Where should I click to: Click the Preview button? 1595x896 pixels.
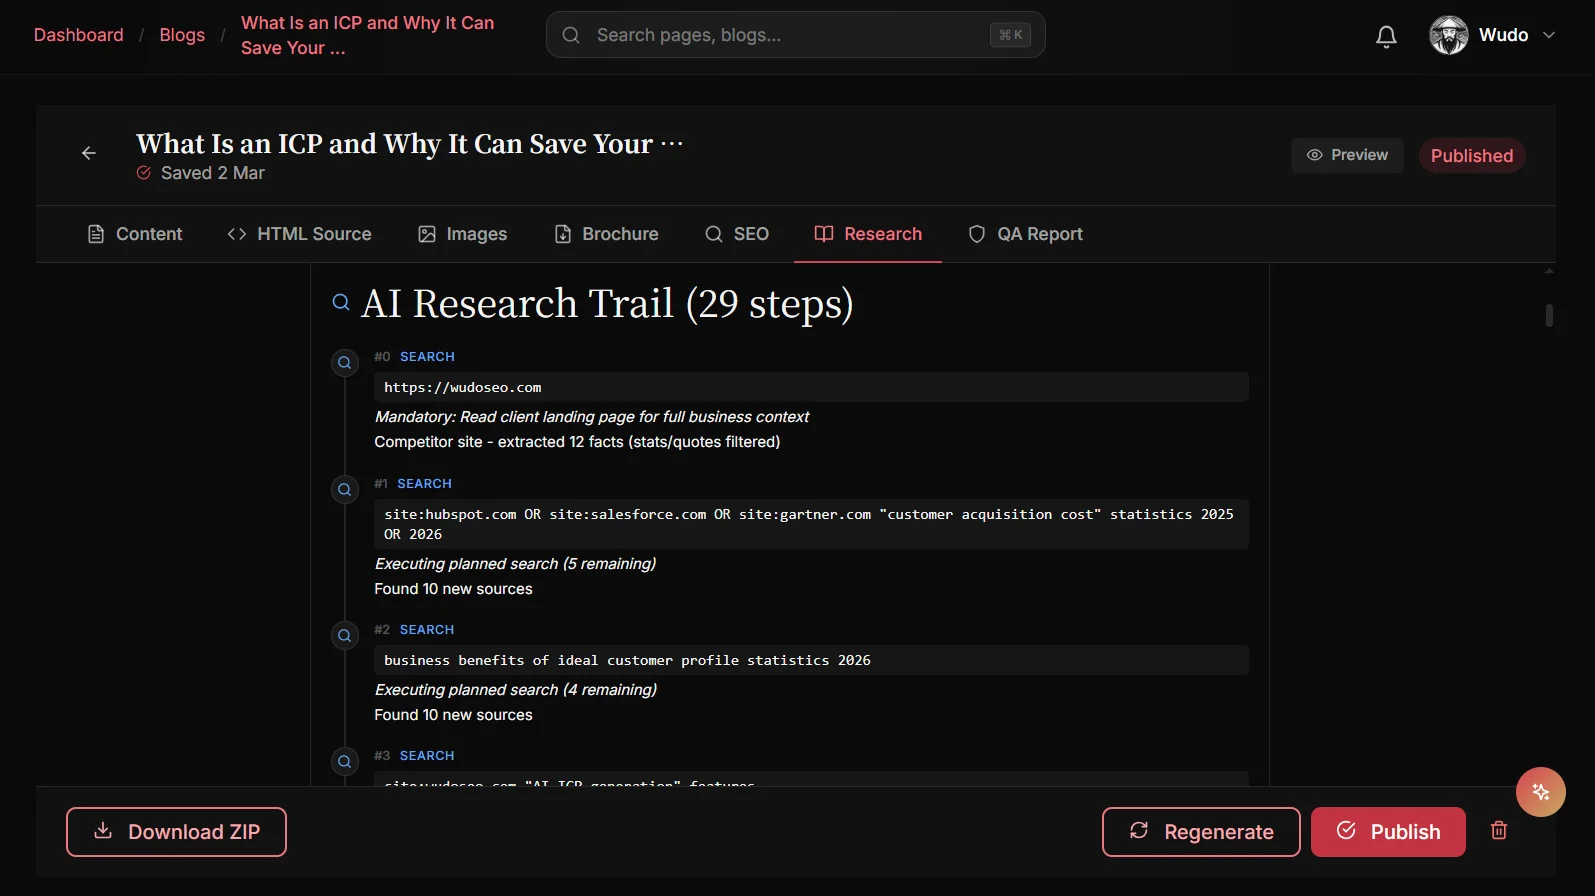pos(1347,155)
